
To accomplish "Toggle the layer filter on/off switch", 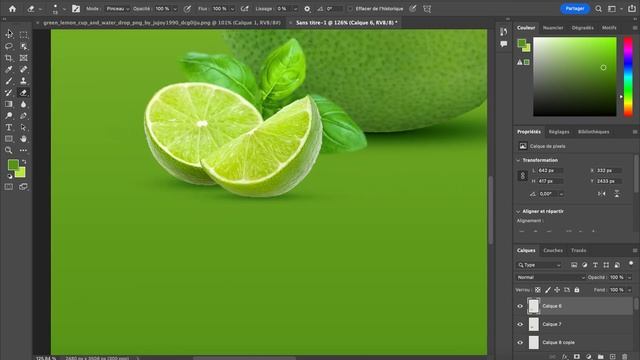I will point(631,264).
